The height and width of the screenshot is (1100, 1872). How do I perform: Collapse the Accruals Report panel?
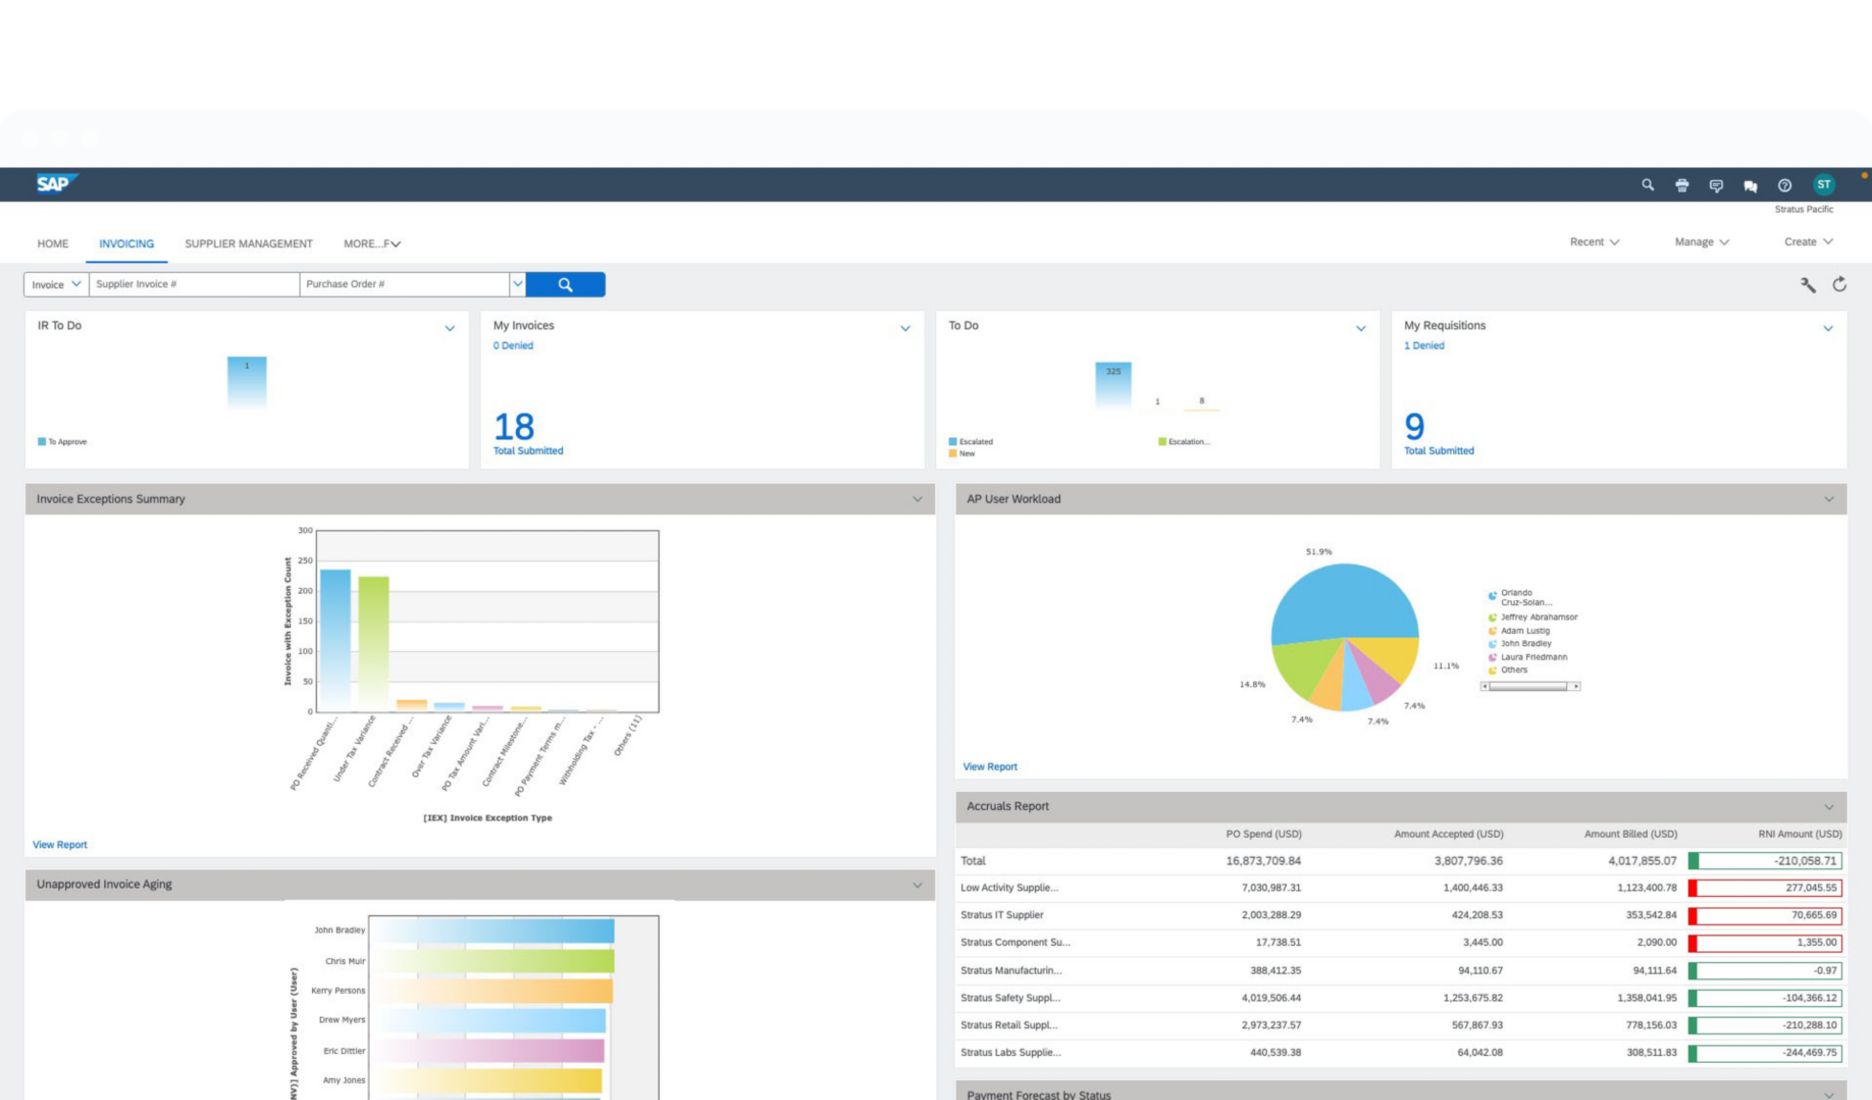coord(1828,807)
